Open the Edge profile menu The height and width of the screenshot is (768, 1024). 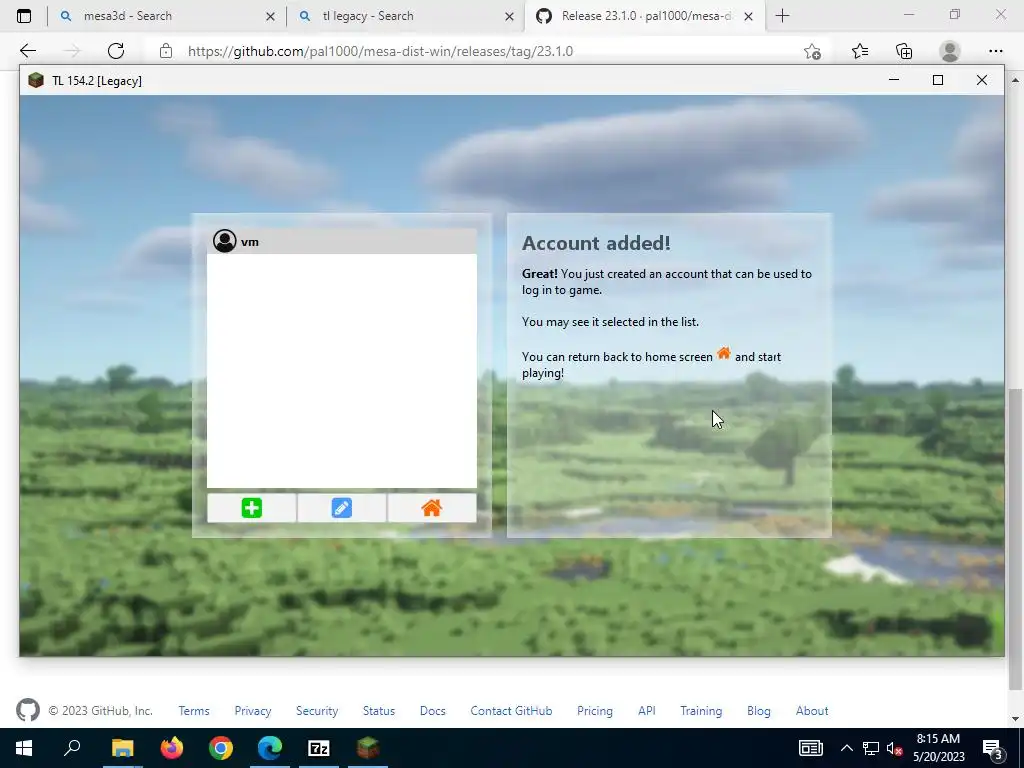[950, 51]
